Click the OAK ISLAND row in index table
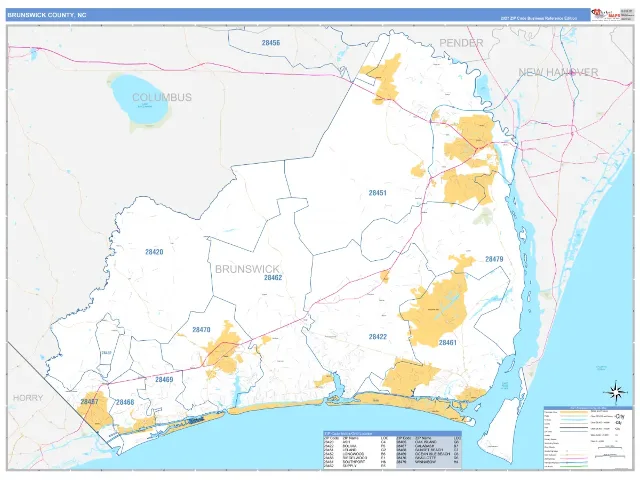Viewport: 640px width, 480px height. pyautogui.click(x=429, y=442)
